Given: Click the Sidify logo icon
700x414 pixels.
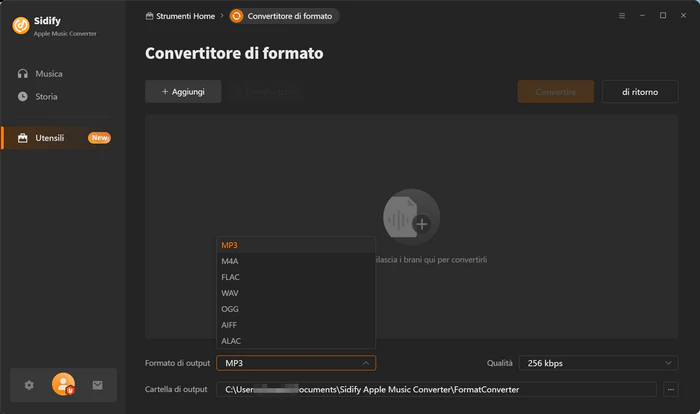Looking at the screenshot, I should pyautogui.click(x=21, y=25).
